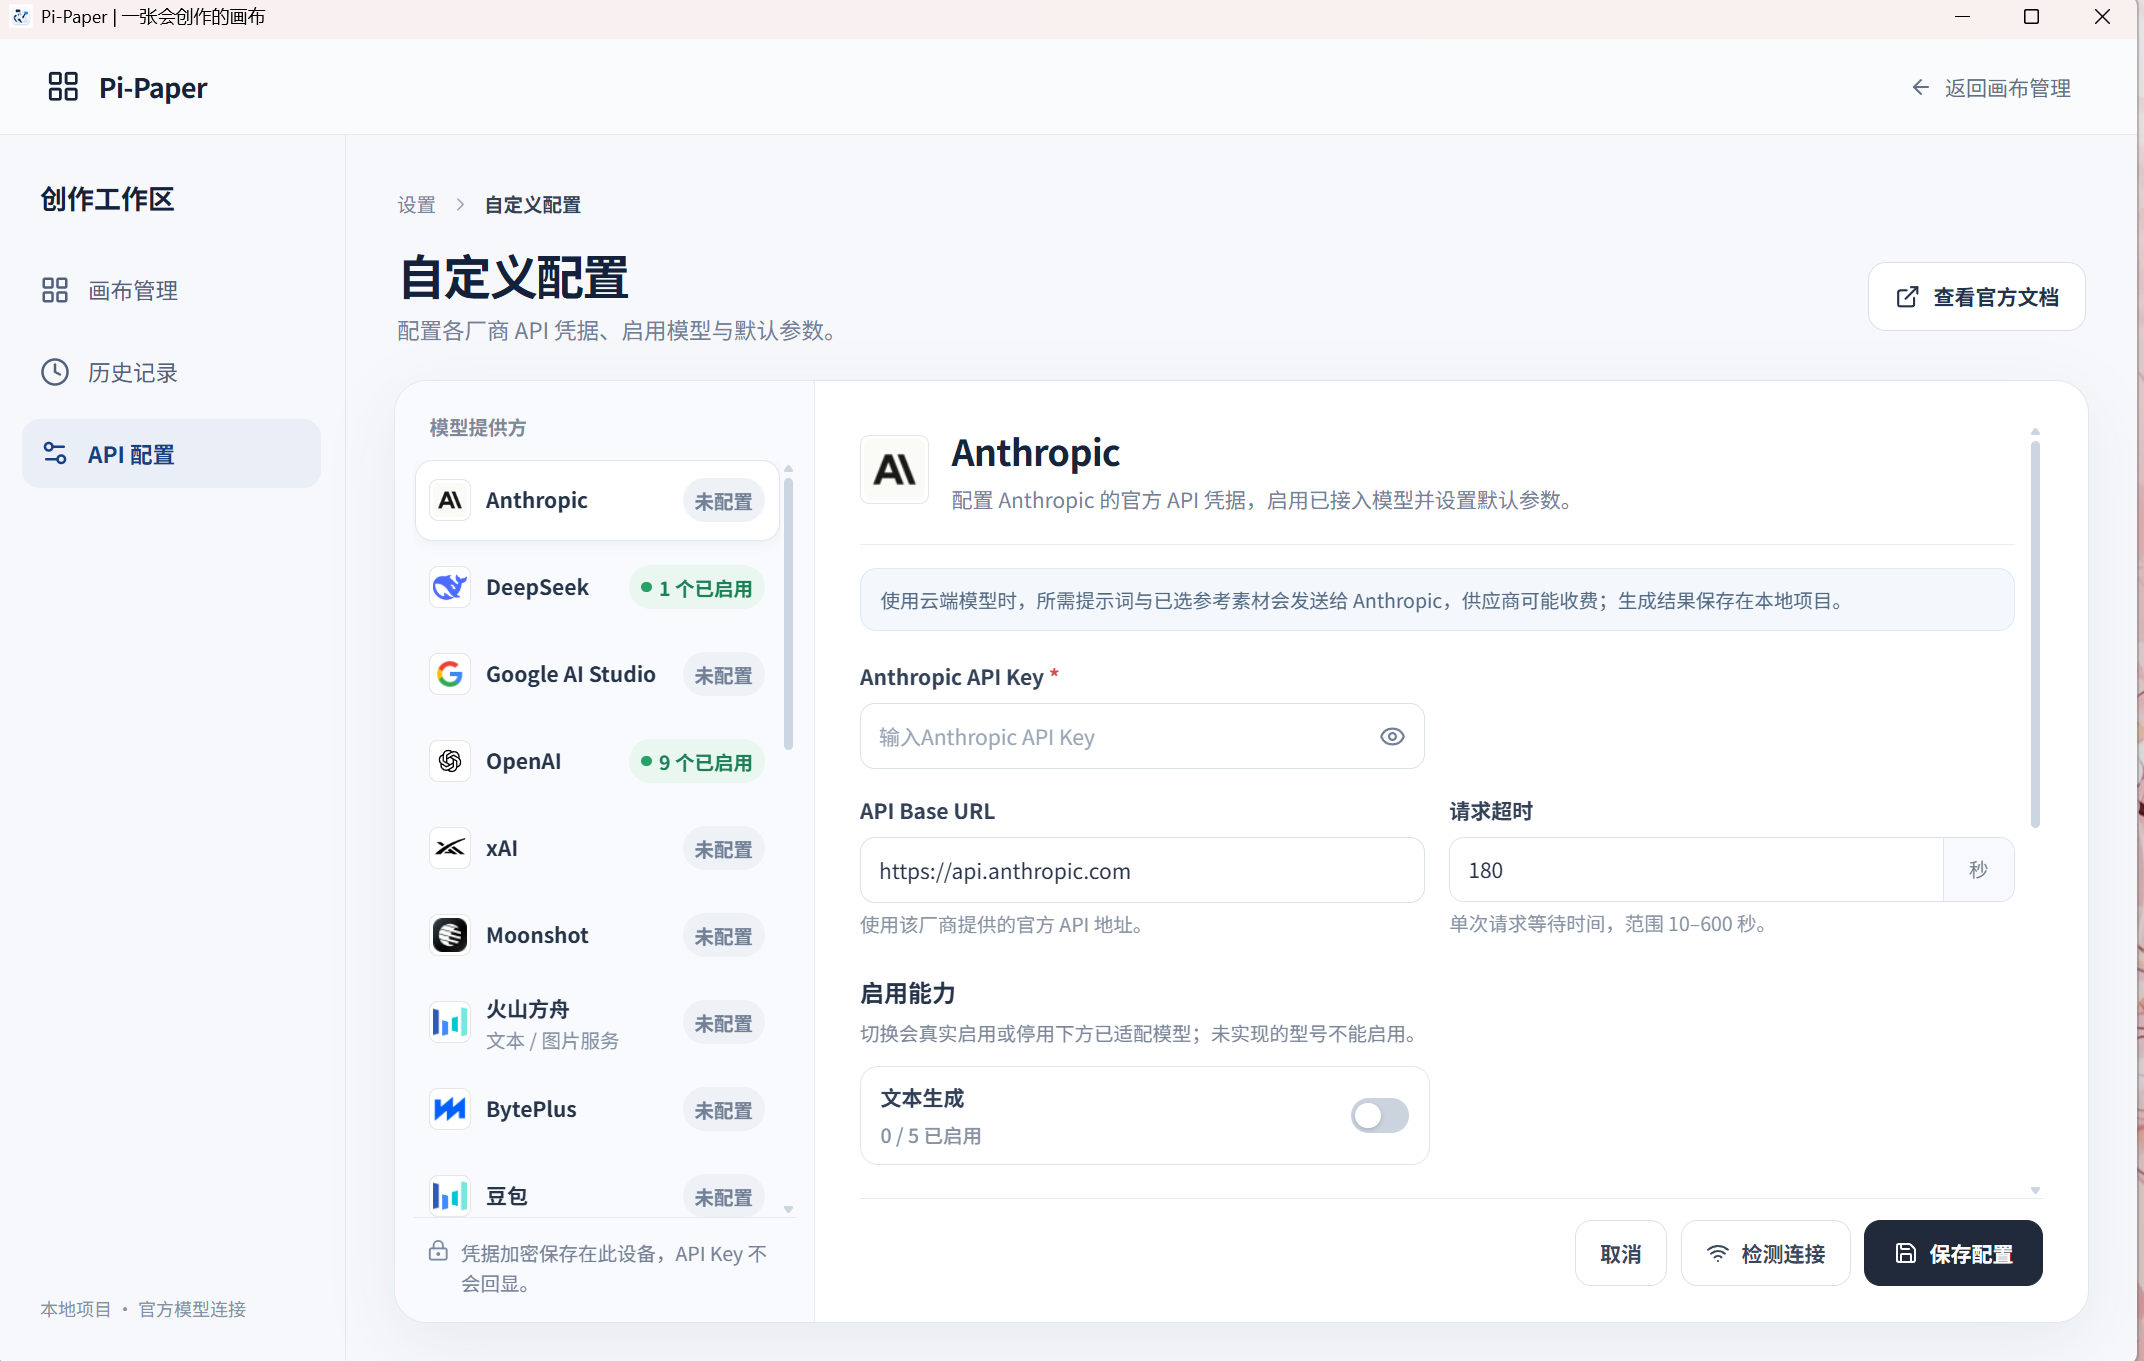
Task: Click the Anthropic provider logo icon
Action: pyautogui.click(x=450, y=500)
